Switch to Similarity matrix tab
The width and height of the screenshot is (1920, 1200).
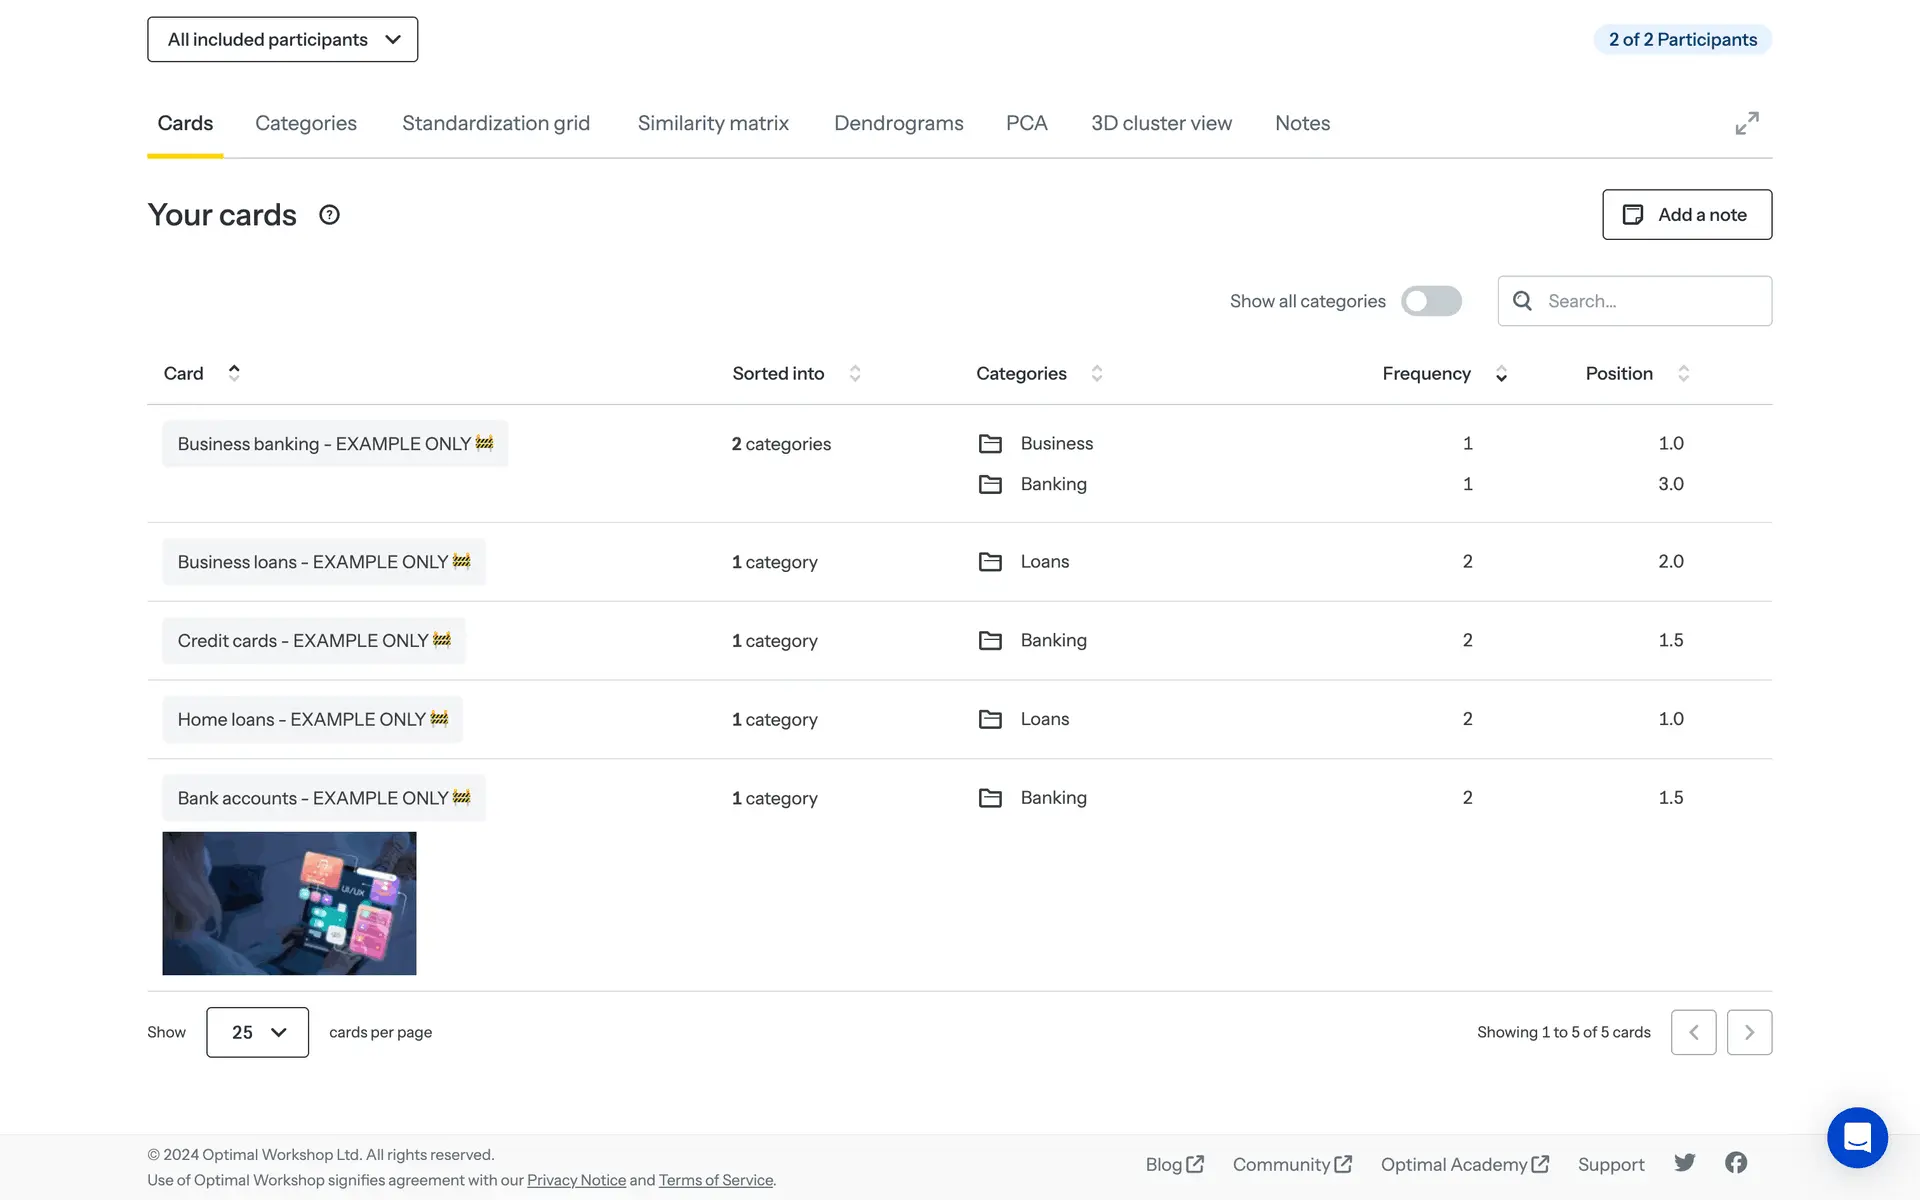[x=713, y=123]
